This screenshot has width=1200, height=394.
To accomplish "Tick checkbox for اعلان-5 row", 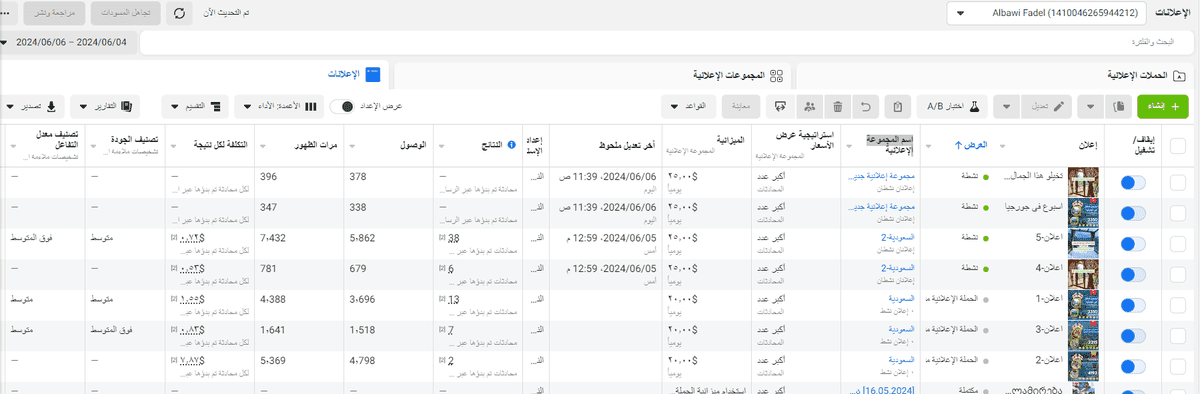I will click(1177, 243).
